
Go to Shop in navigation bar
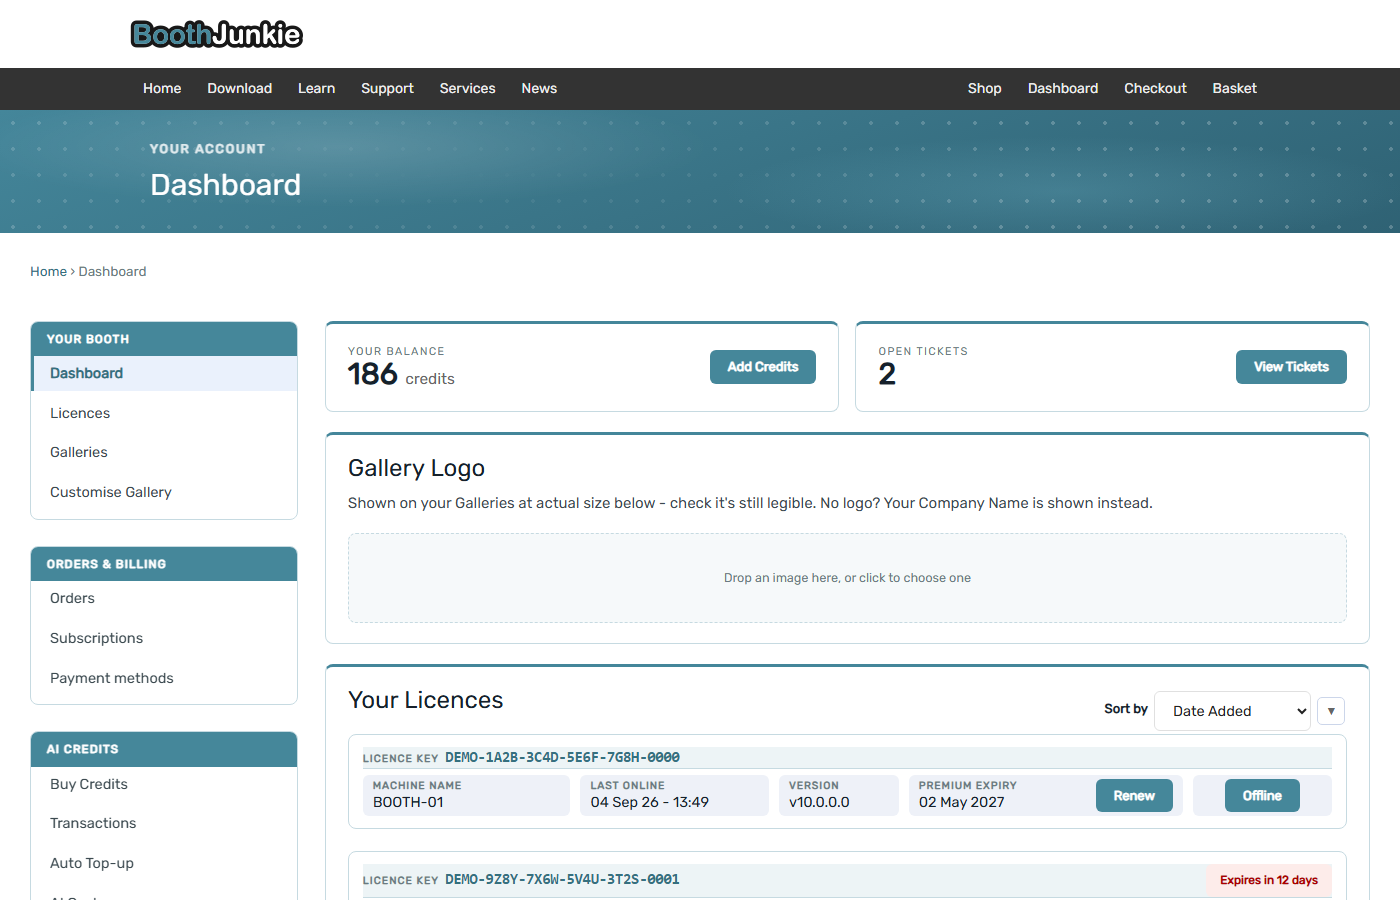[x=984, y=88]
